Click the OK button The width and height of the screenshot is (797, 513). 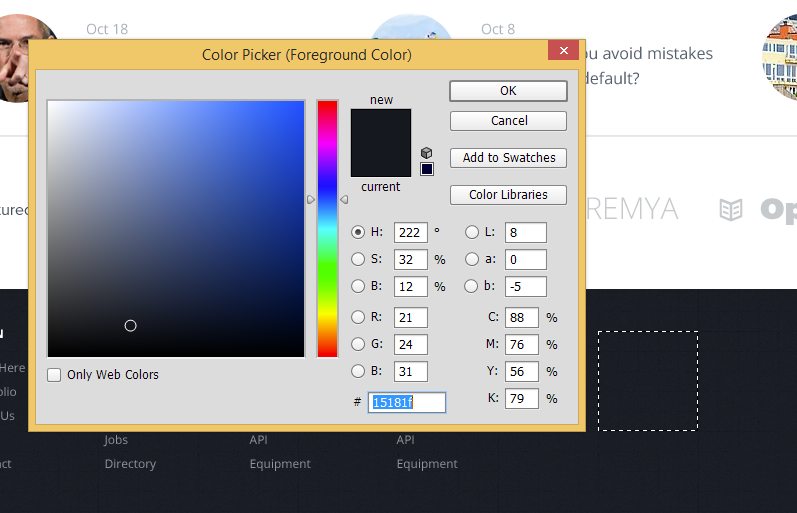[508, 91]
